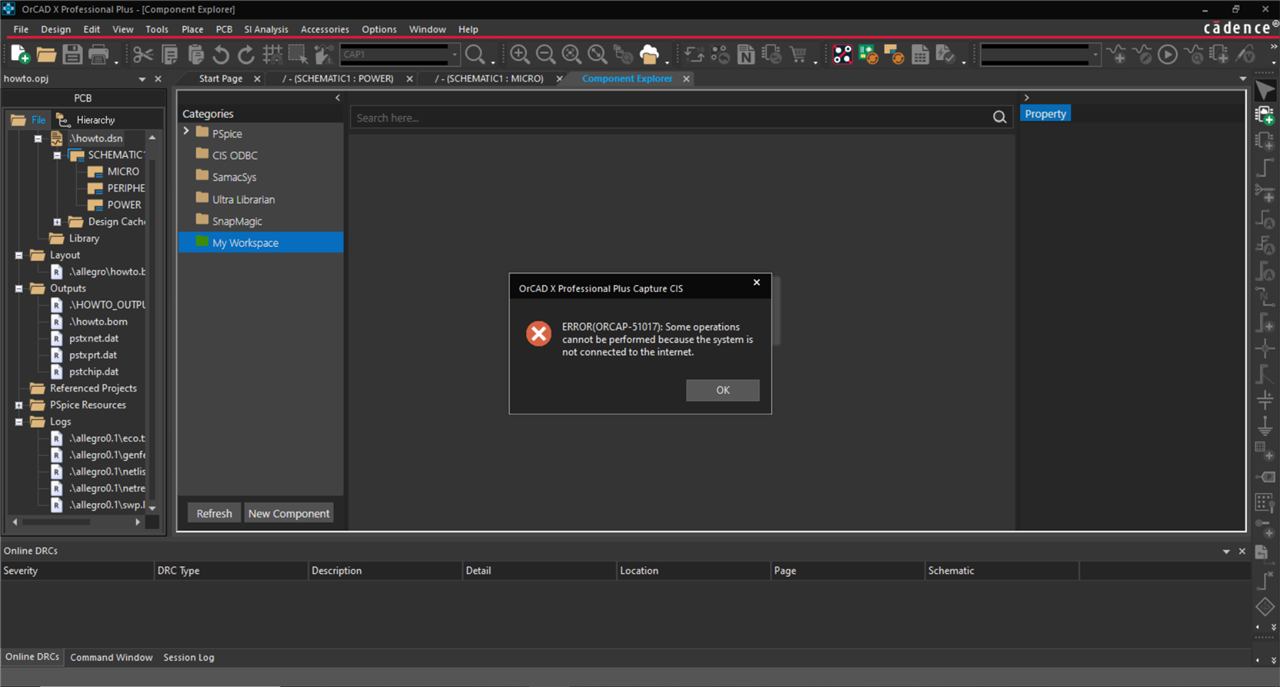Switch to the Start Page tab
This screenshot has width=1280, height=687.
point(221,78)
